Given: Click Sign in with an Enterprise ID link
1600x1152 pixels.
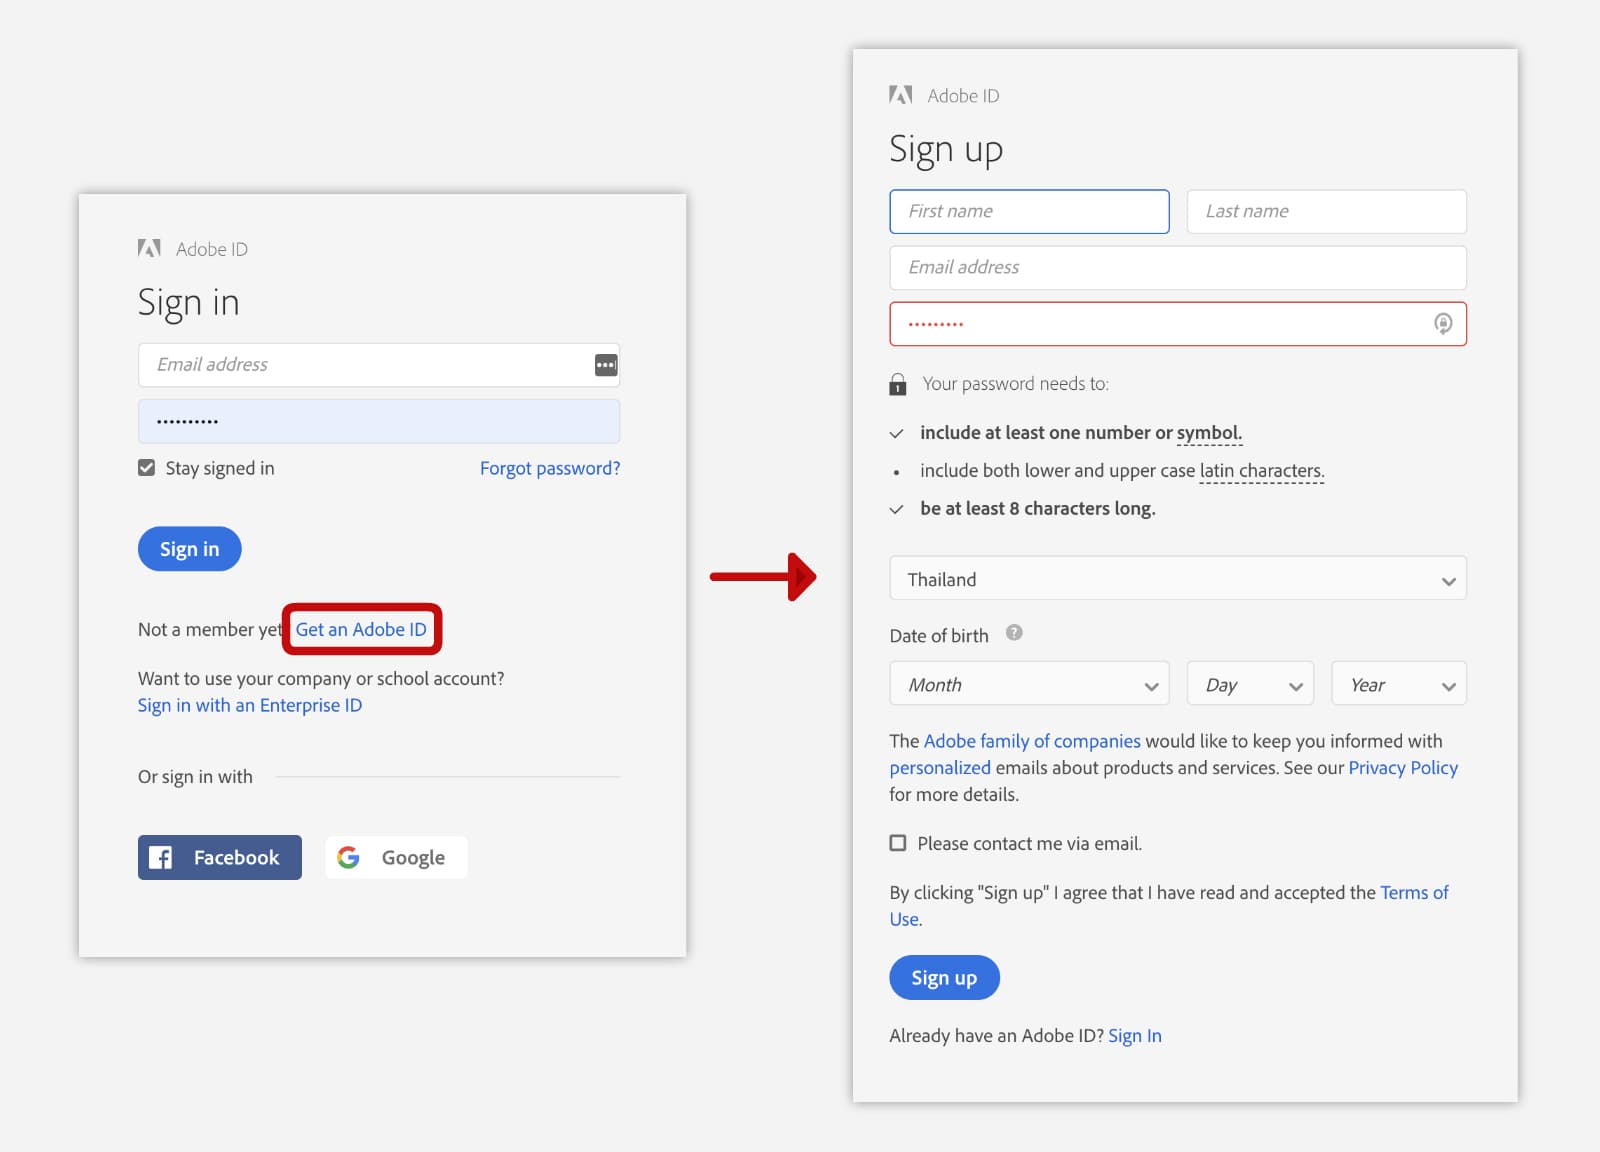Looking at the screenshot, I should click(250, 705).
